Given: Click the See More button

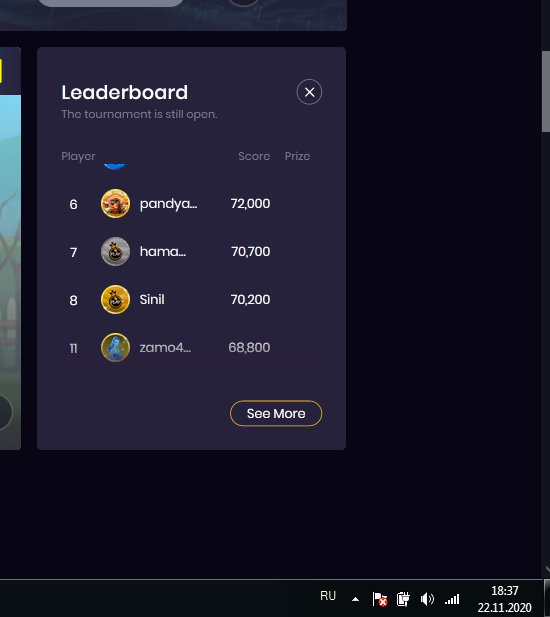Looking at the screenshot, I should (276, 413).
